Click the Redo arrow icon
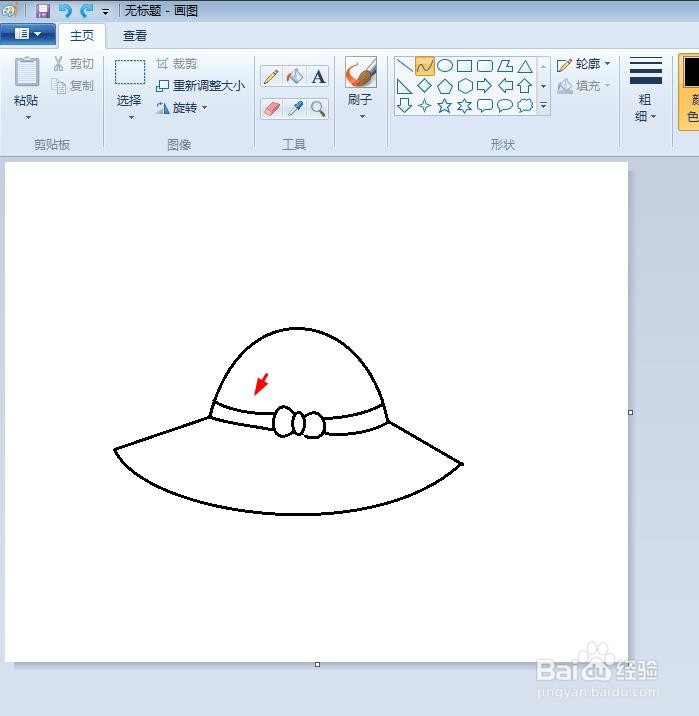Viewport: 699px width, 716px height. [x=86, y=11]
